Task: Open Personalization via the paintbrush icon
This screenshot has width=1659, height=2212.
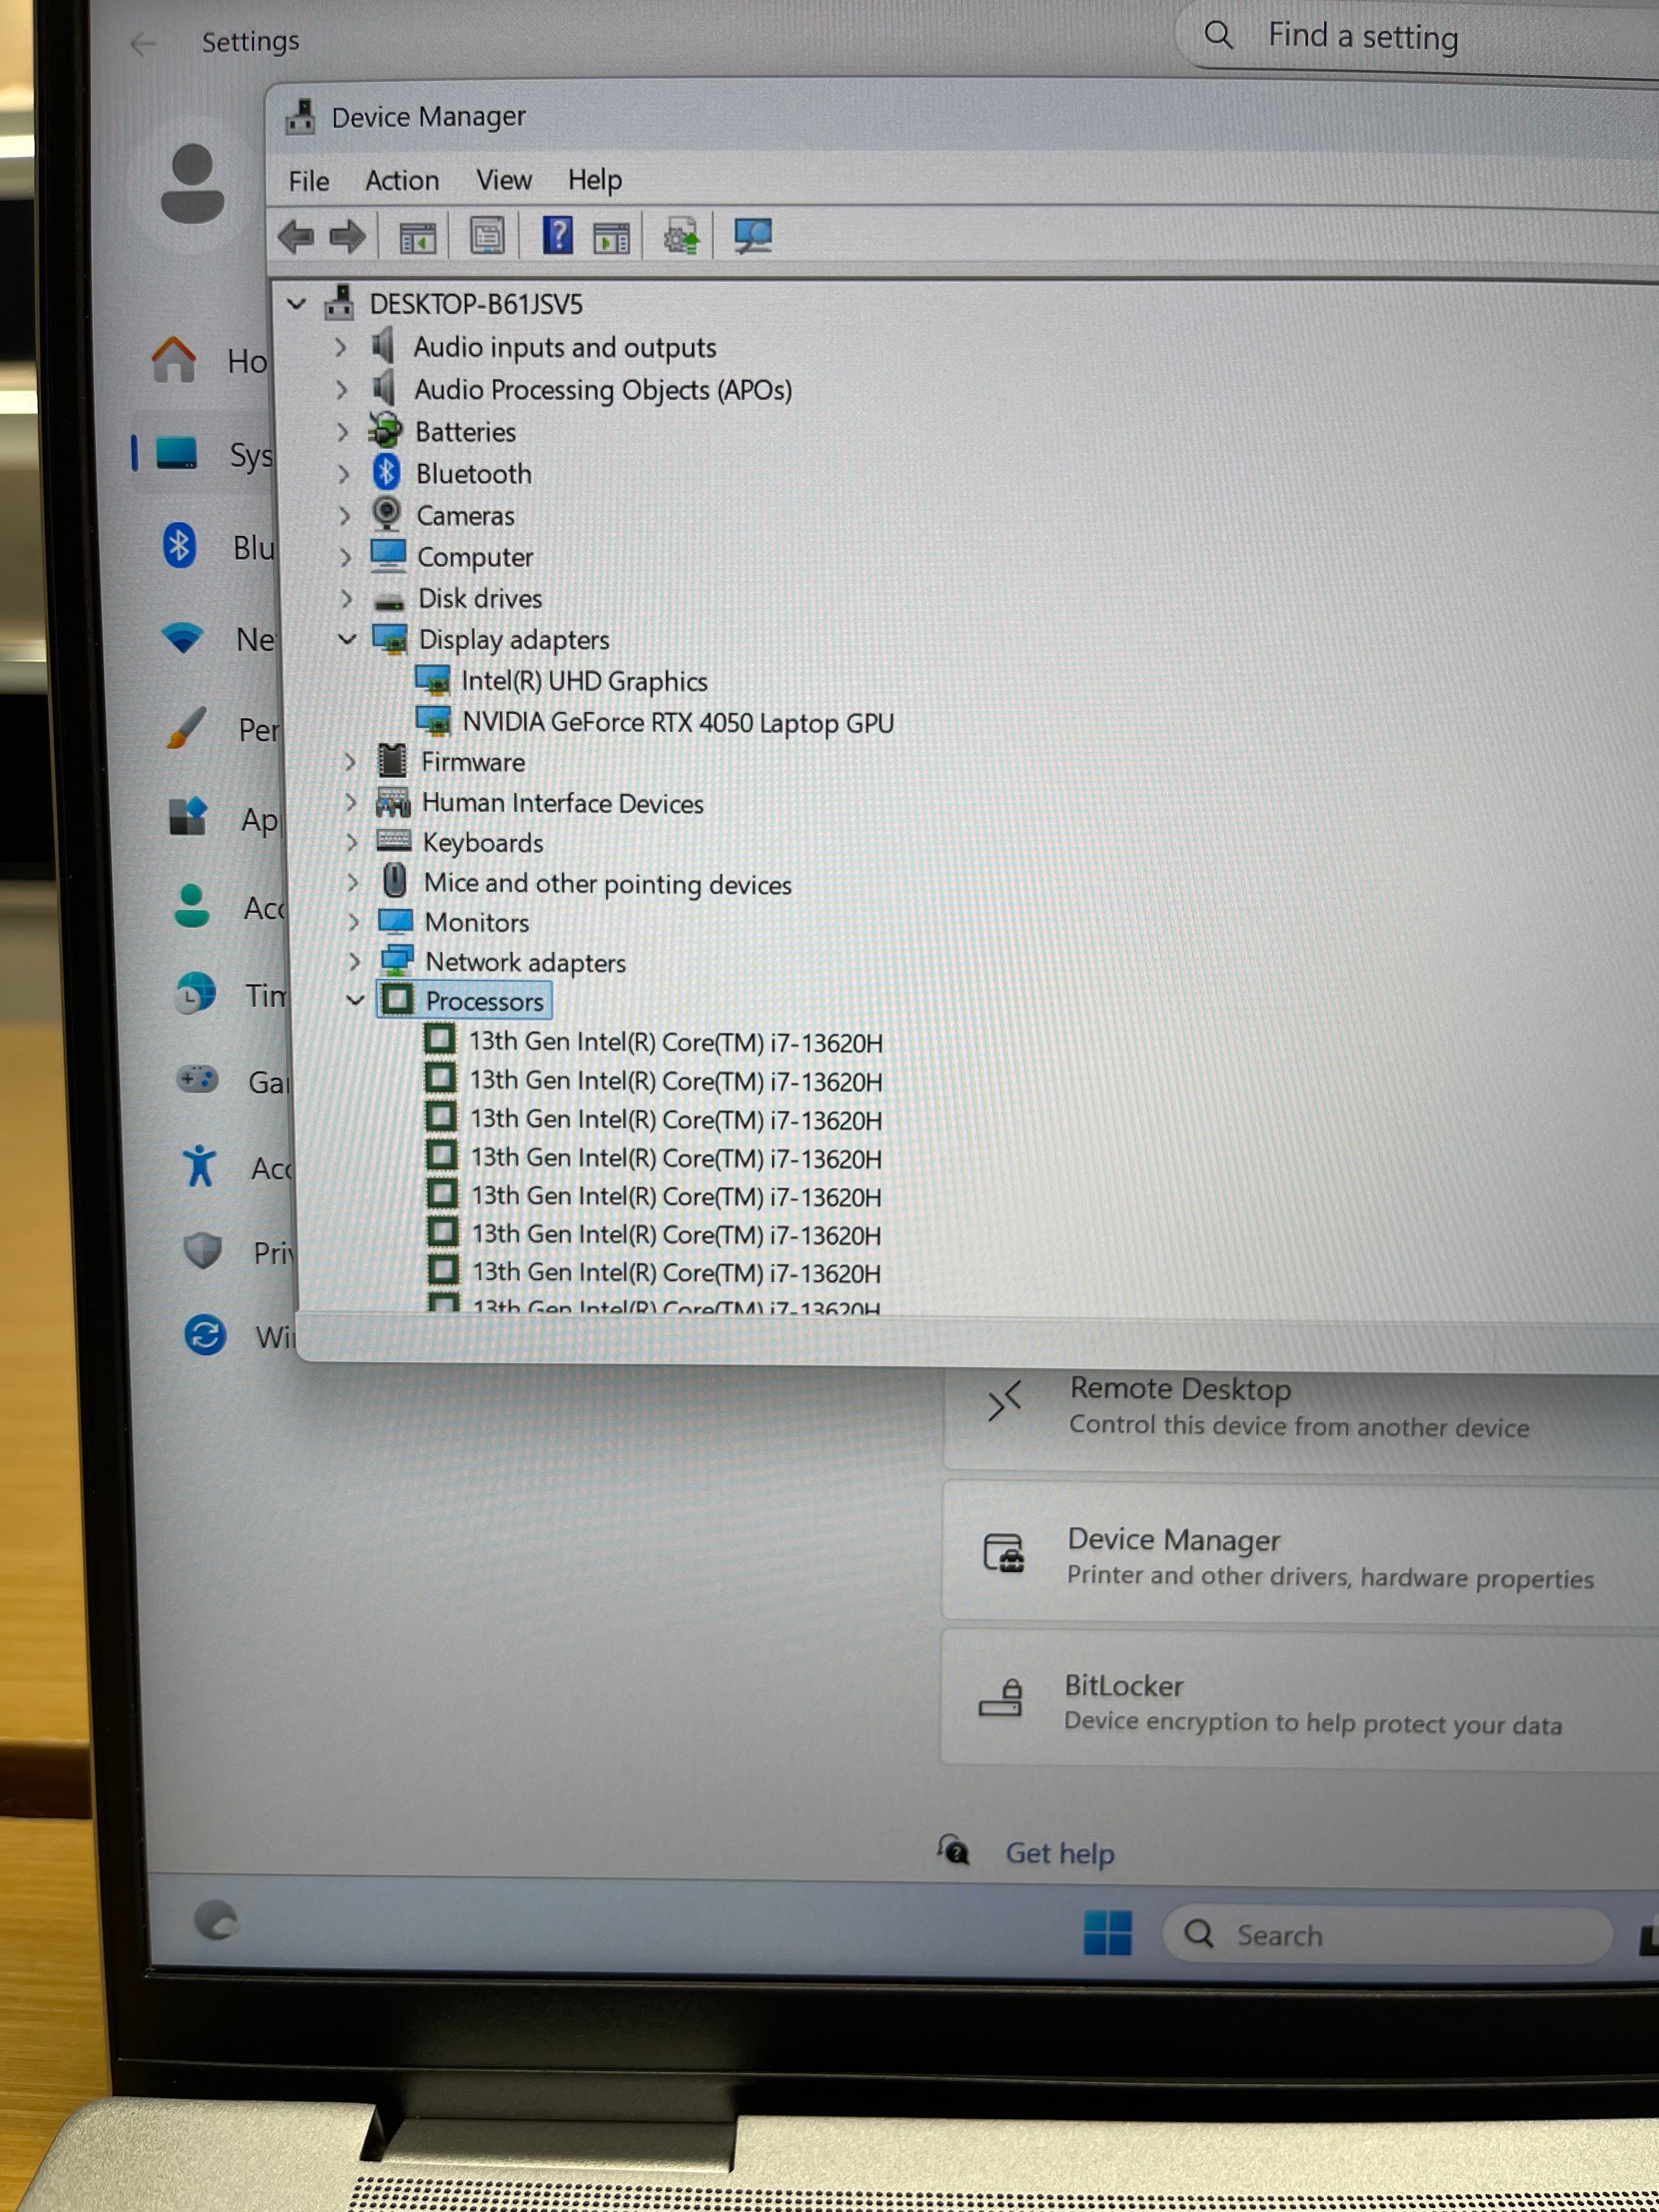Action: point(187,728)
